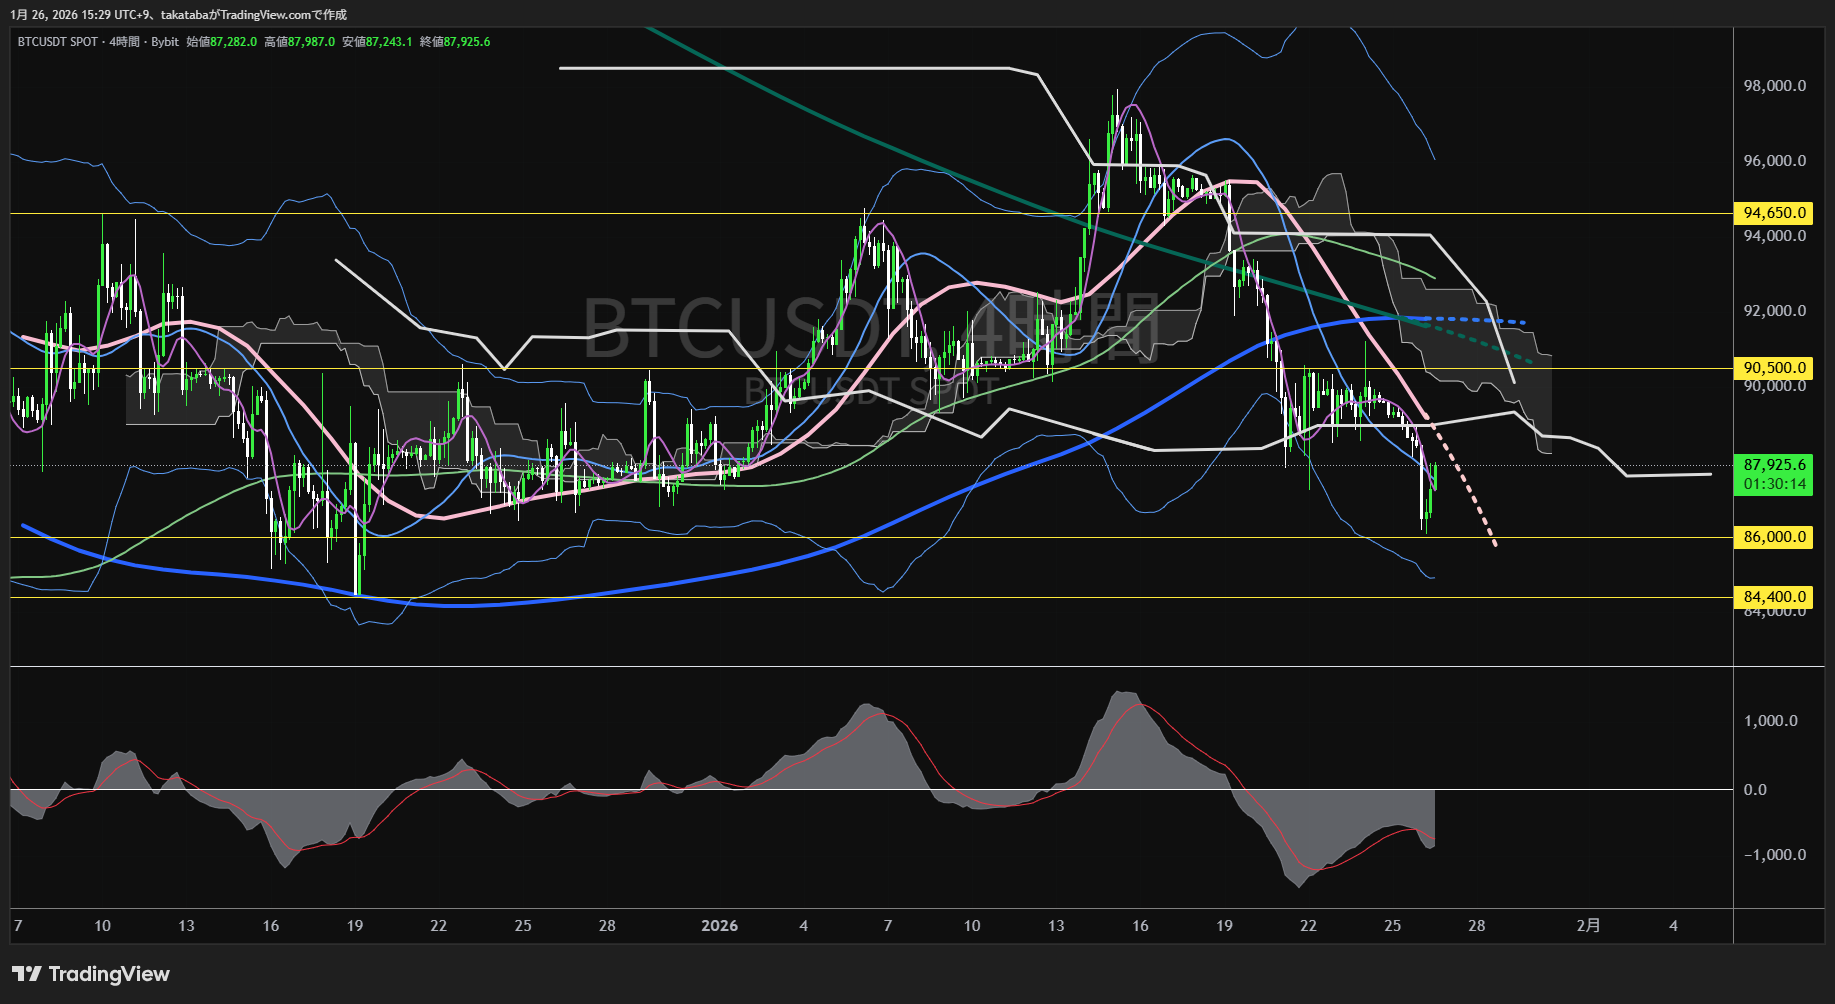Select the 4時間 interval label in header
The height and width of the screenshot is (1004, 1835).
click(125, 42)
